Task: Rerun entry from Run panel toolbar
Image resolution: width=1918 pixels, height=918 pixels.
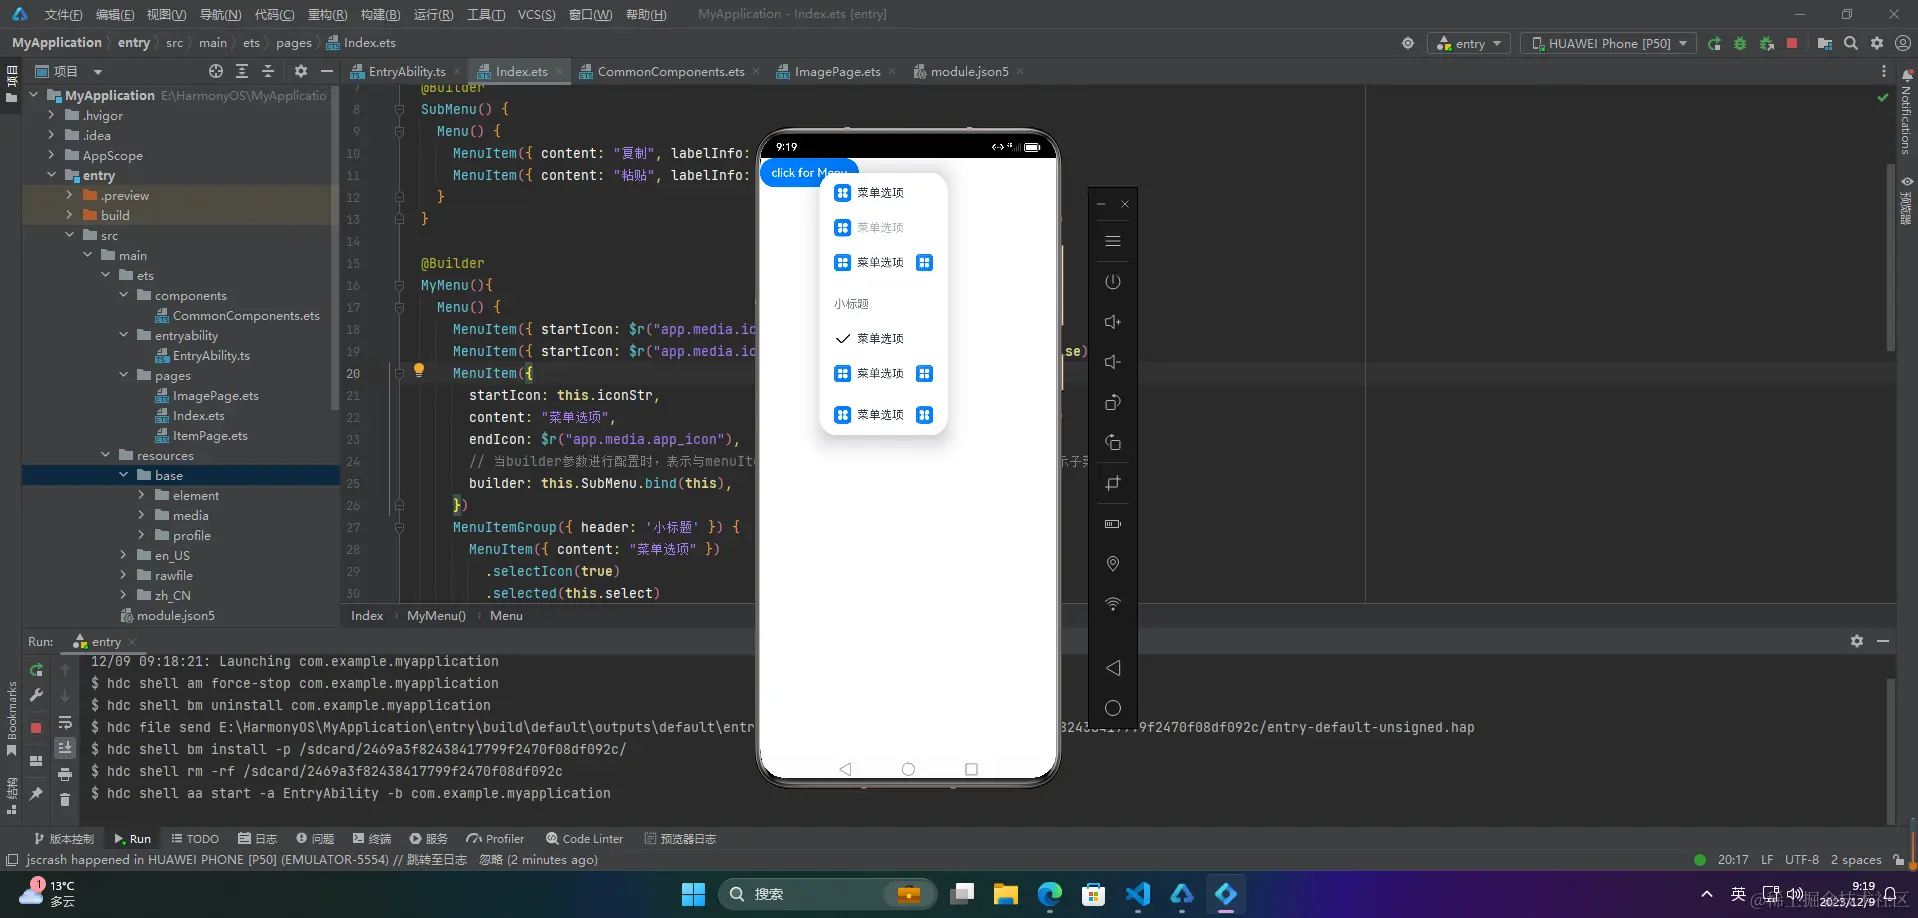Action: coord(36,670)
